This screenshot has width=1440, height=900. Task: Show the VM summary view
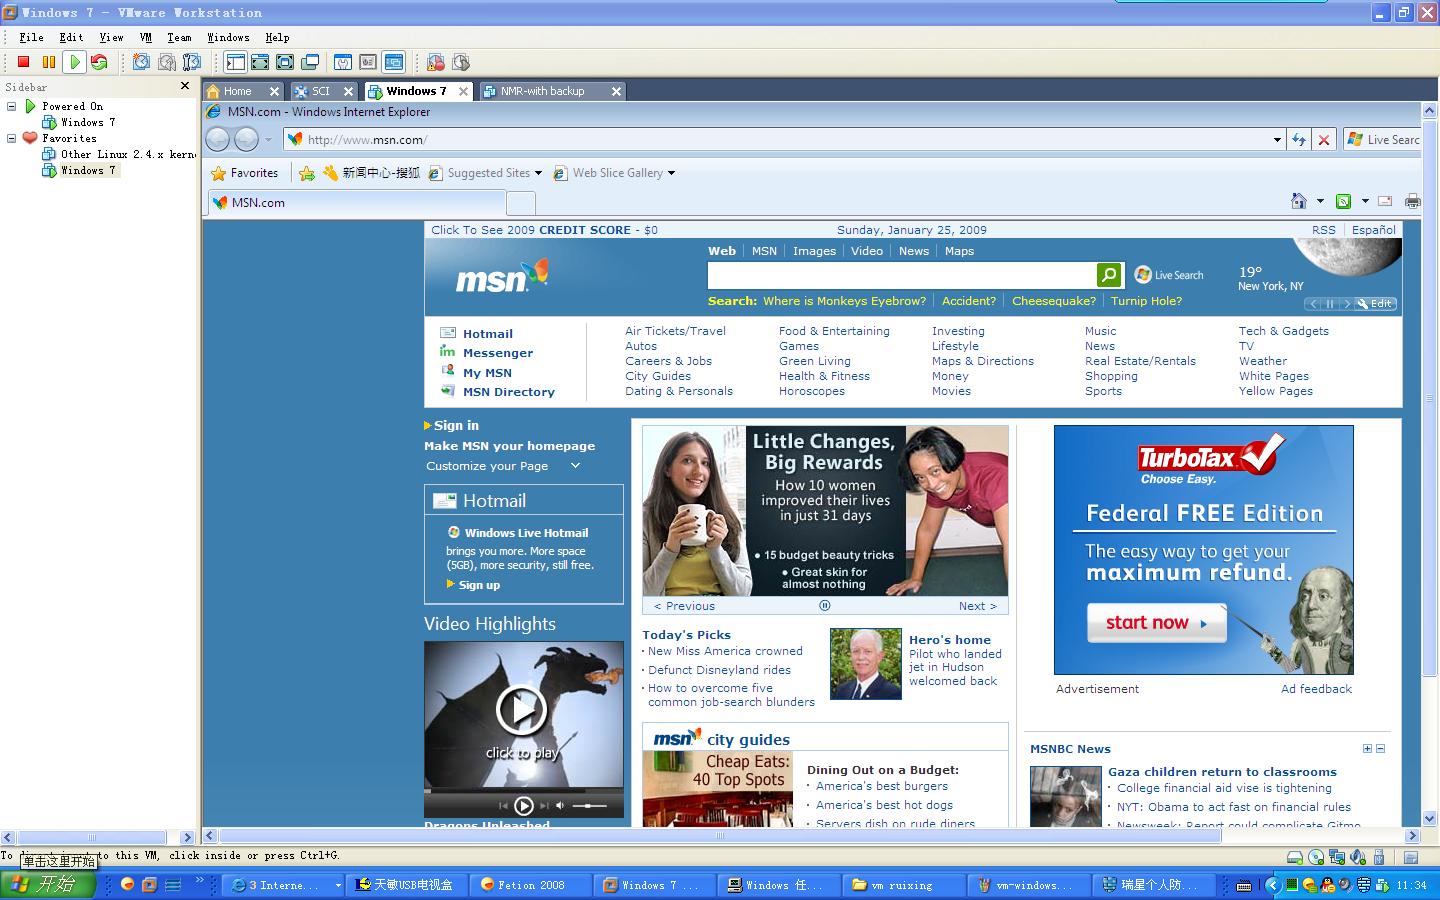(x=343, y=62)
